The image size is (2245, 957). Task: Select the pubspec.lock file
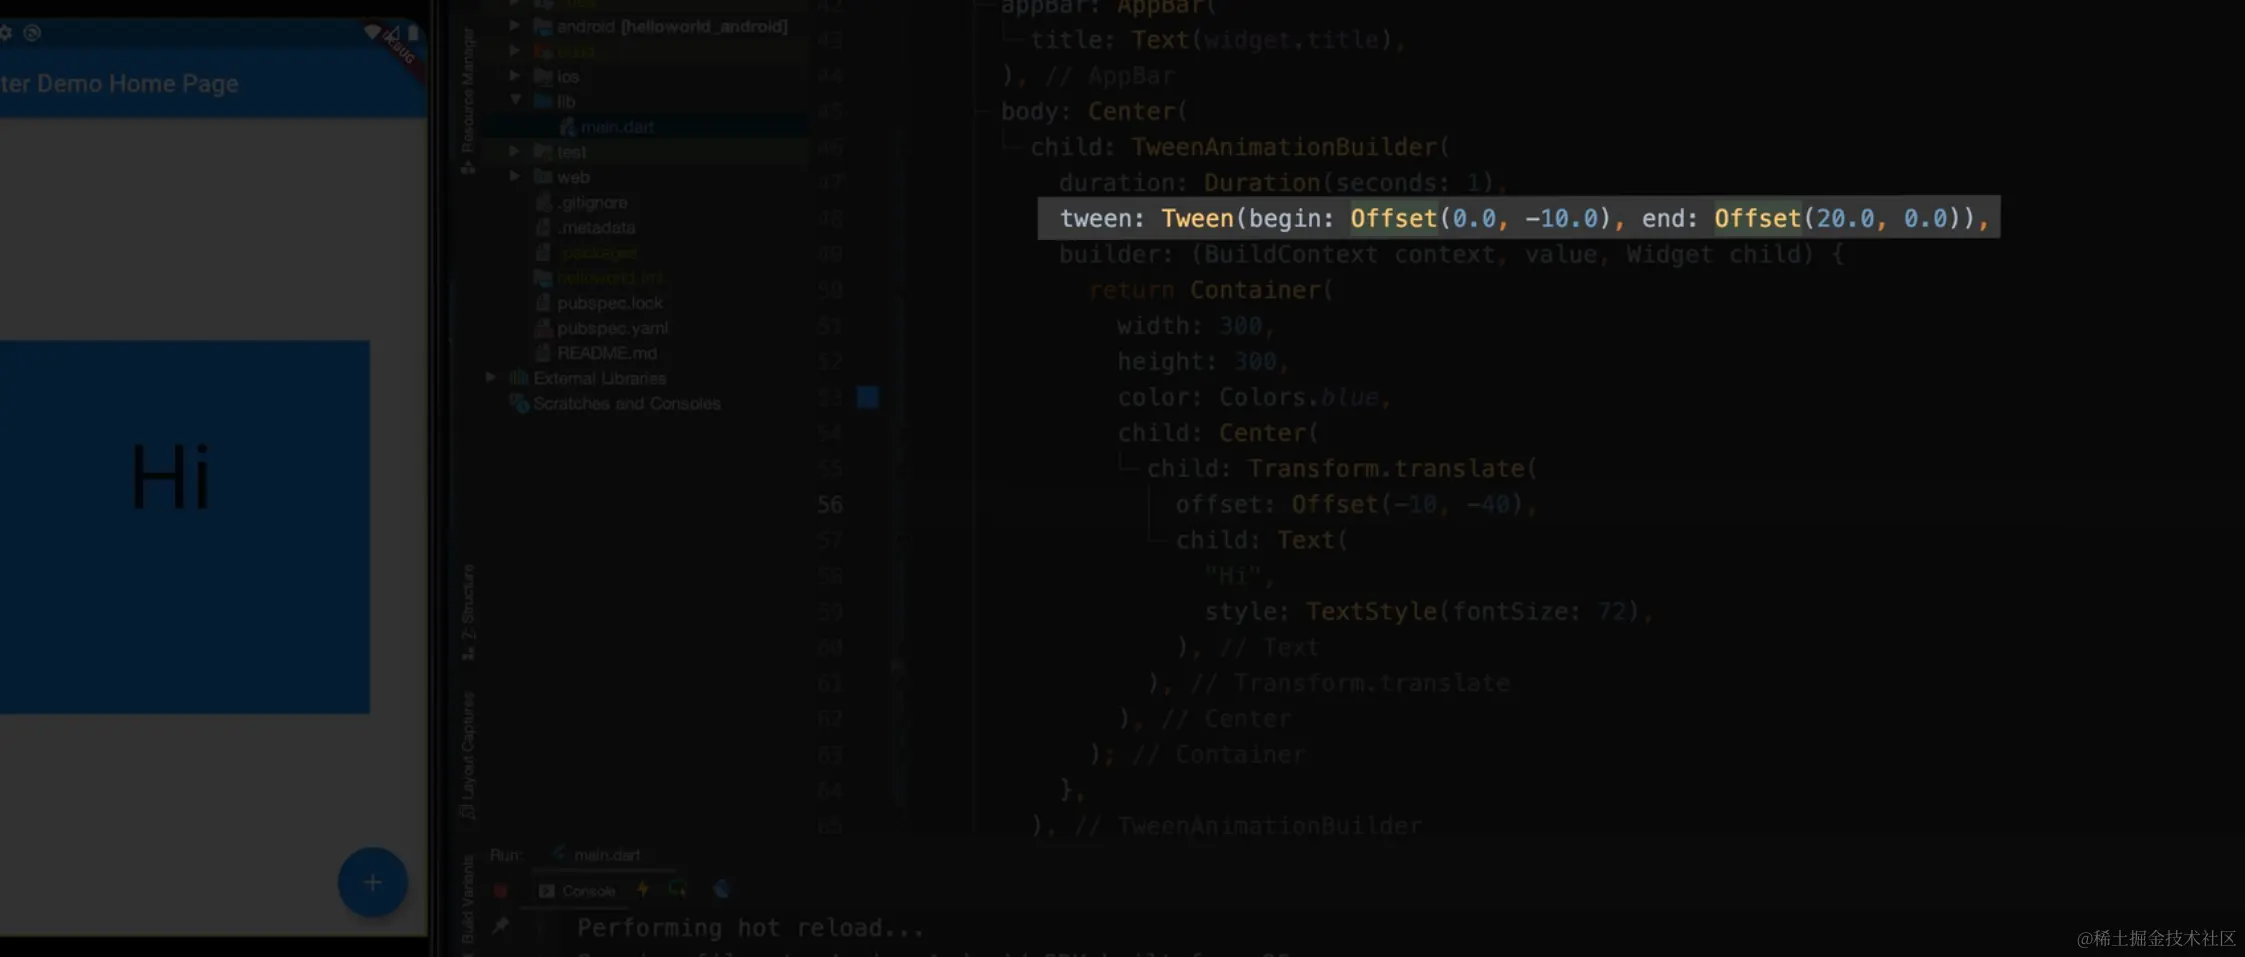pyautogui.click(x=610, y=302)
